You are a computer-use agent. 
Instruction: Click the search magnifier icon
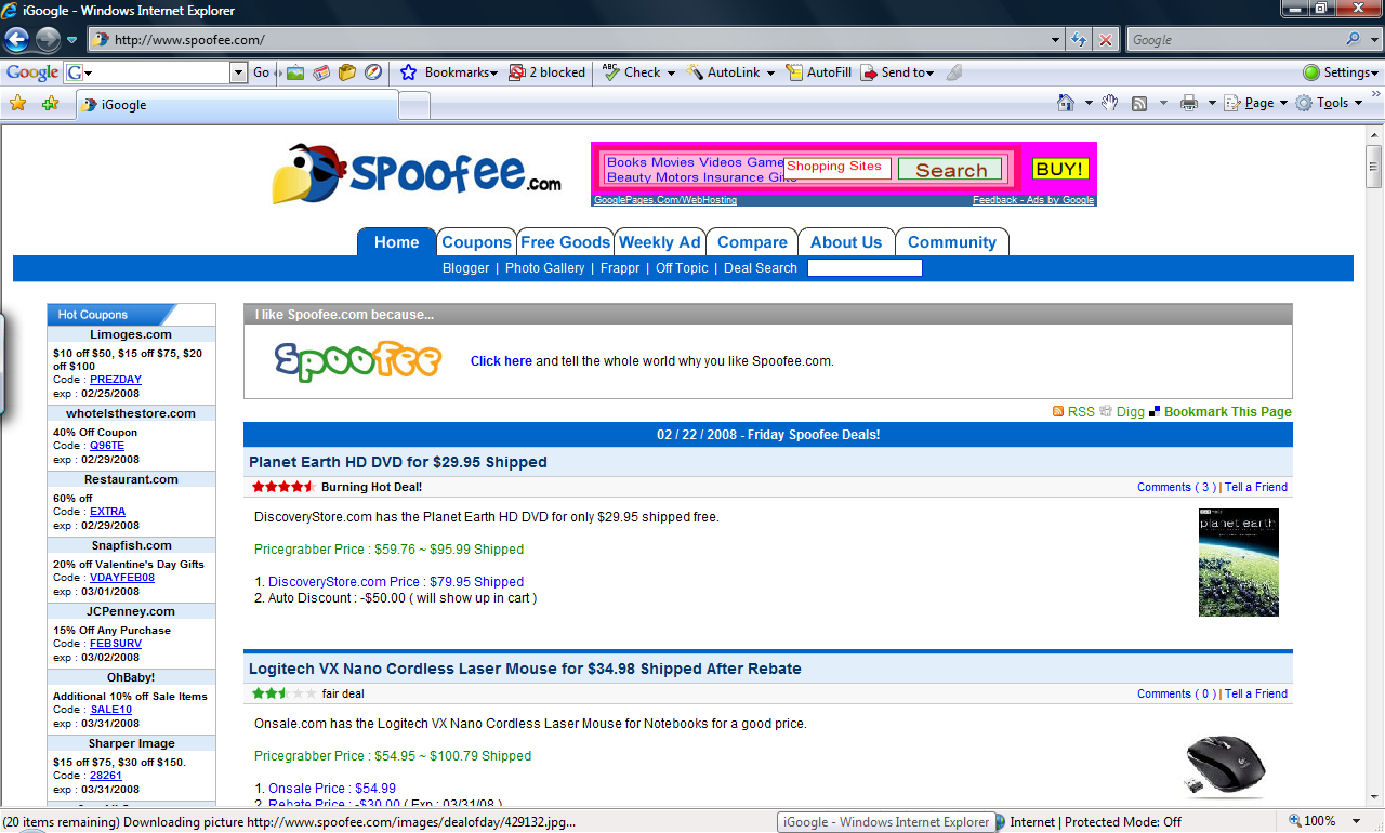(x=1353, y=40)
